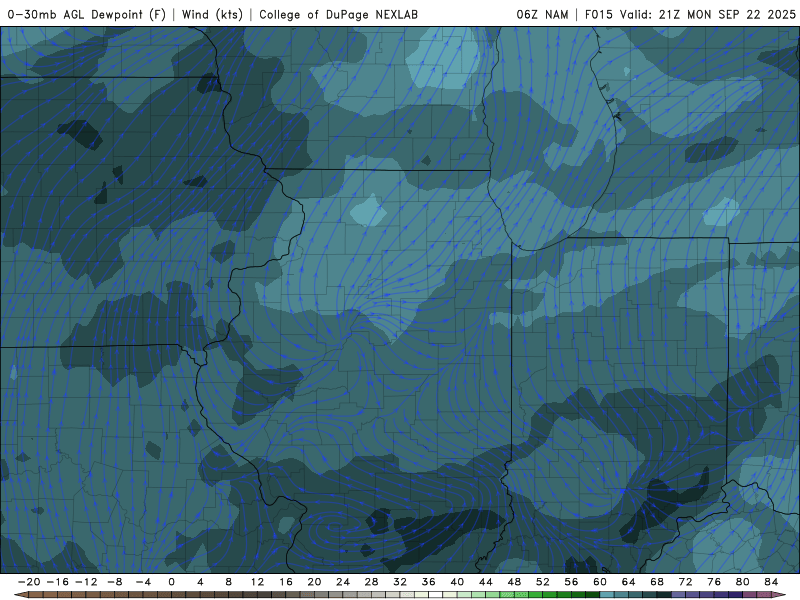Click the -20 value on dewpoint scale
Viewport: 800px width, 600px height.
tap(29, 582)
